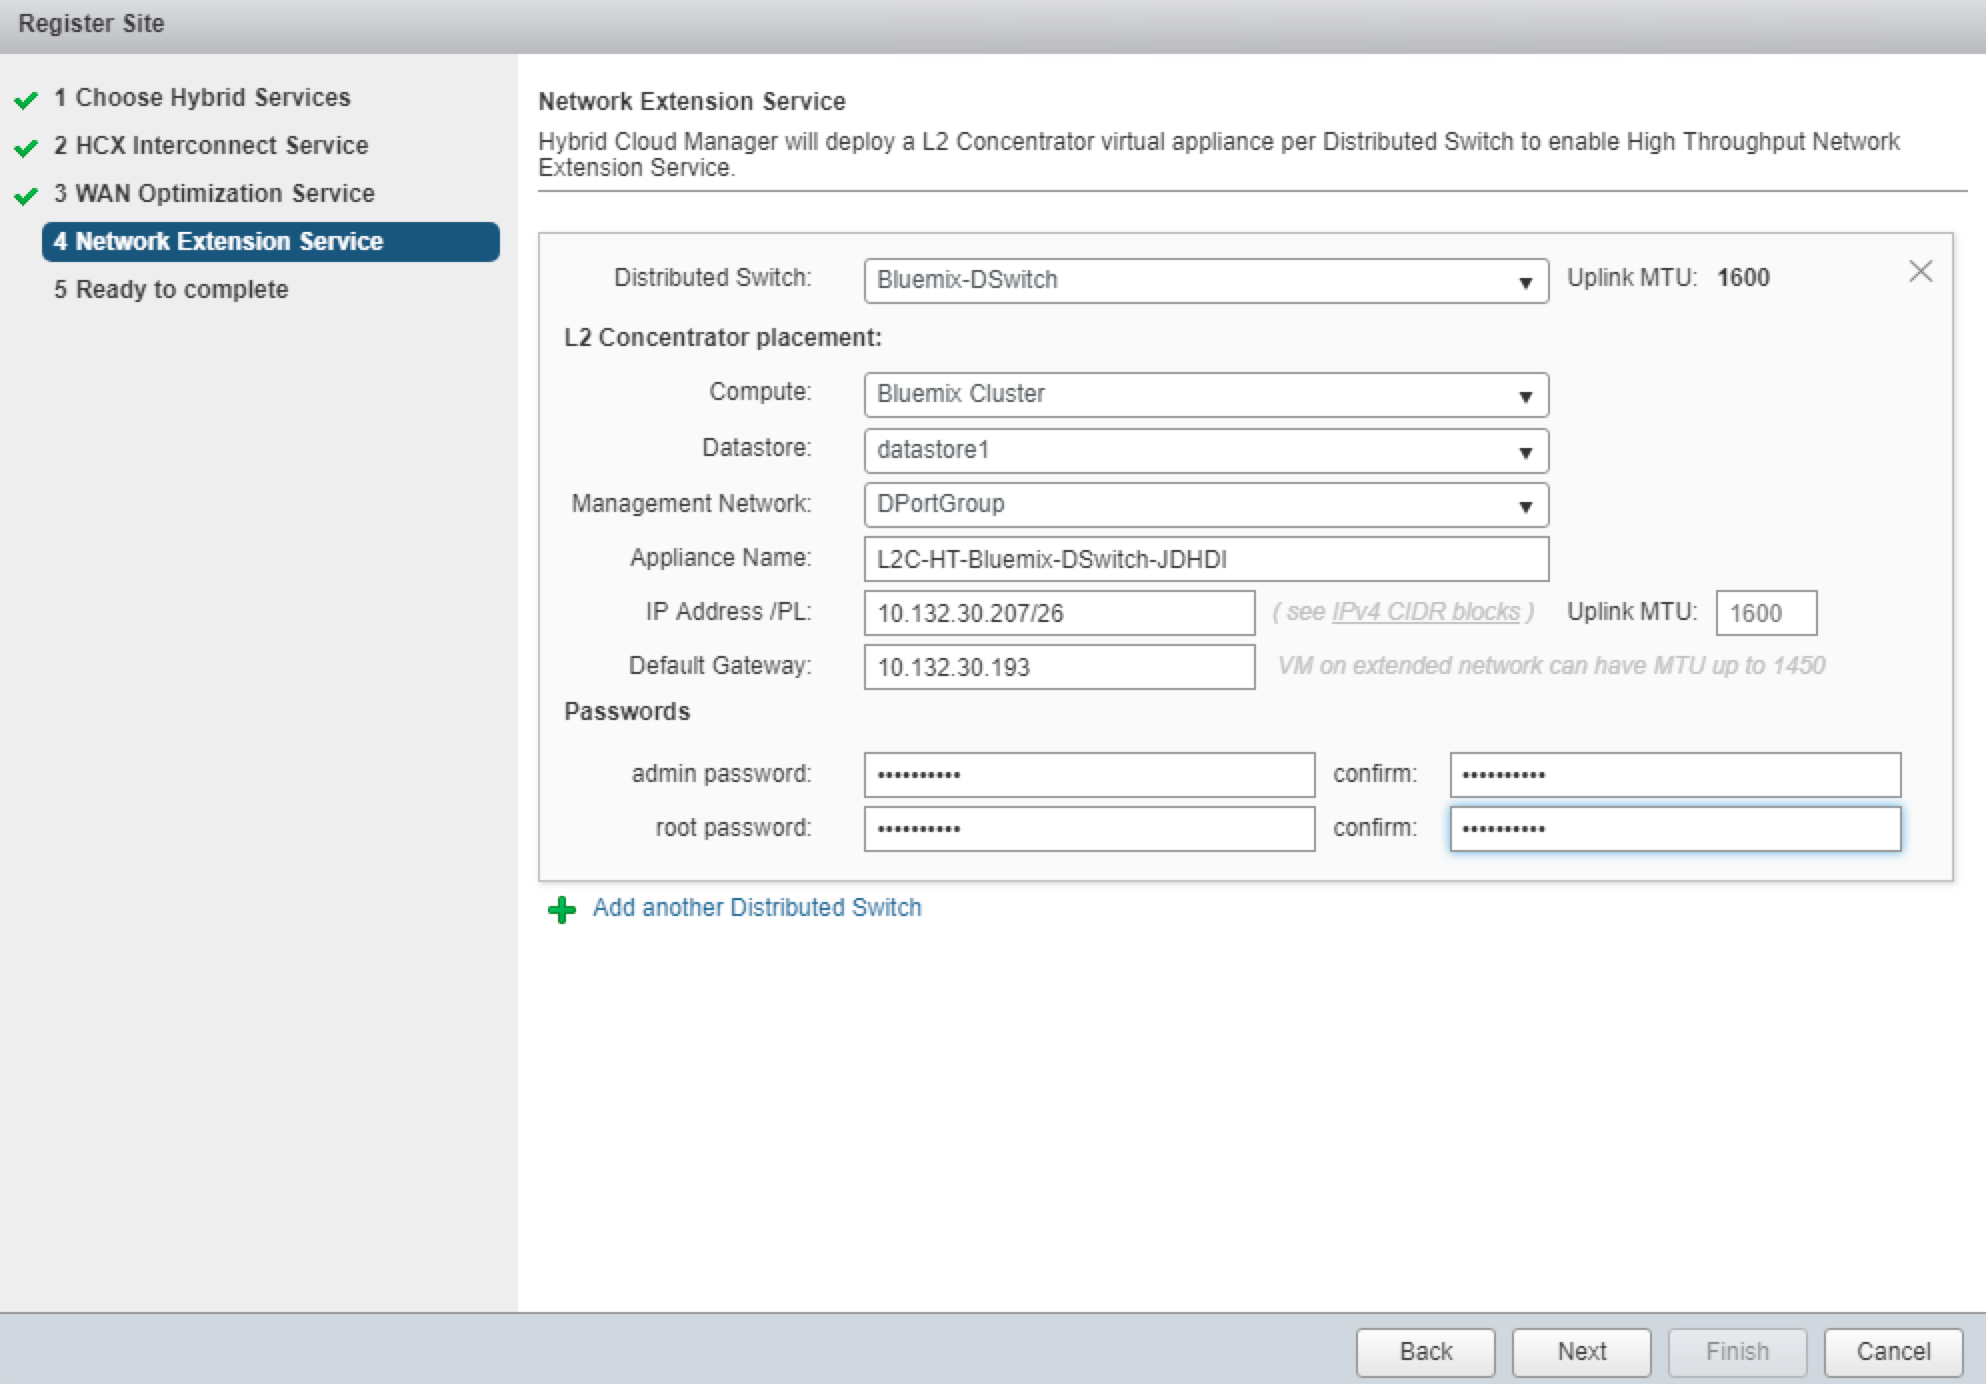Image resolution: width=1986 pixels, height=1384 pixels.
Task: Remove the distributed switch panel with X icon
Action: (1920, 272)
